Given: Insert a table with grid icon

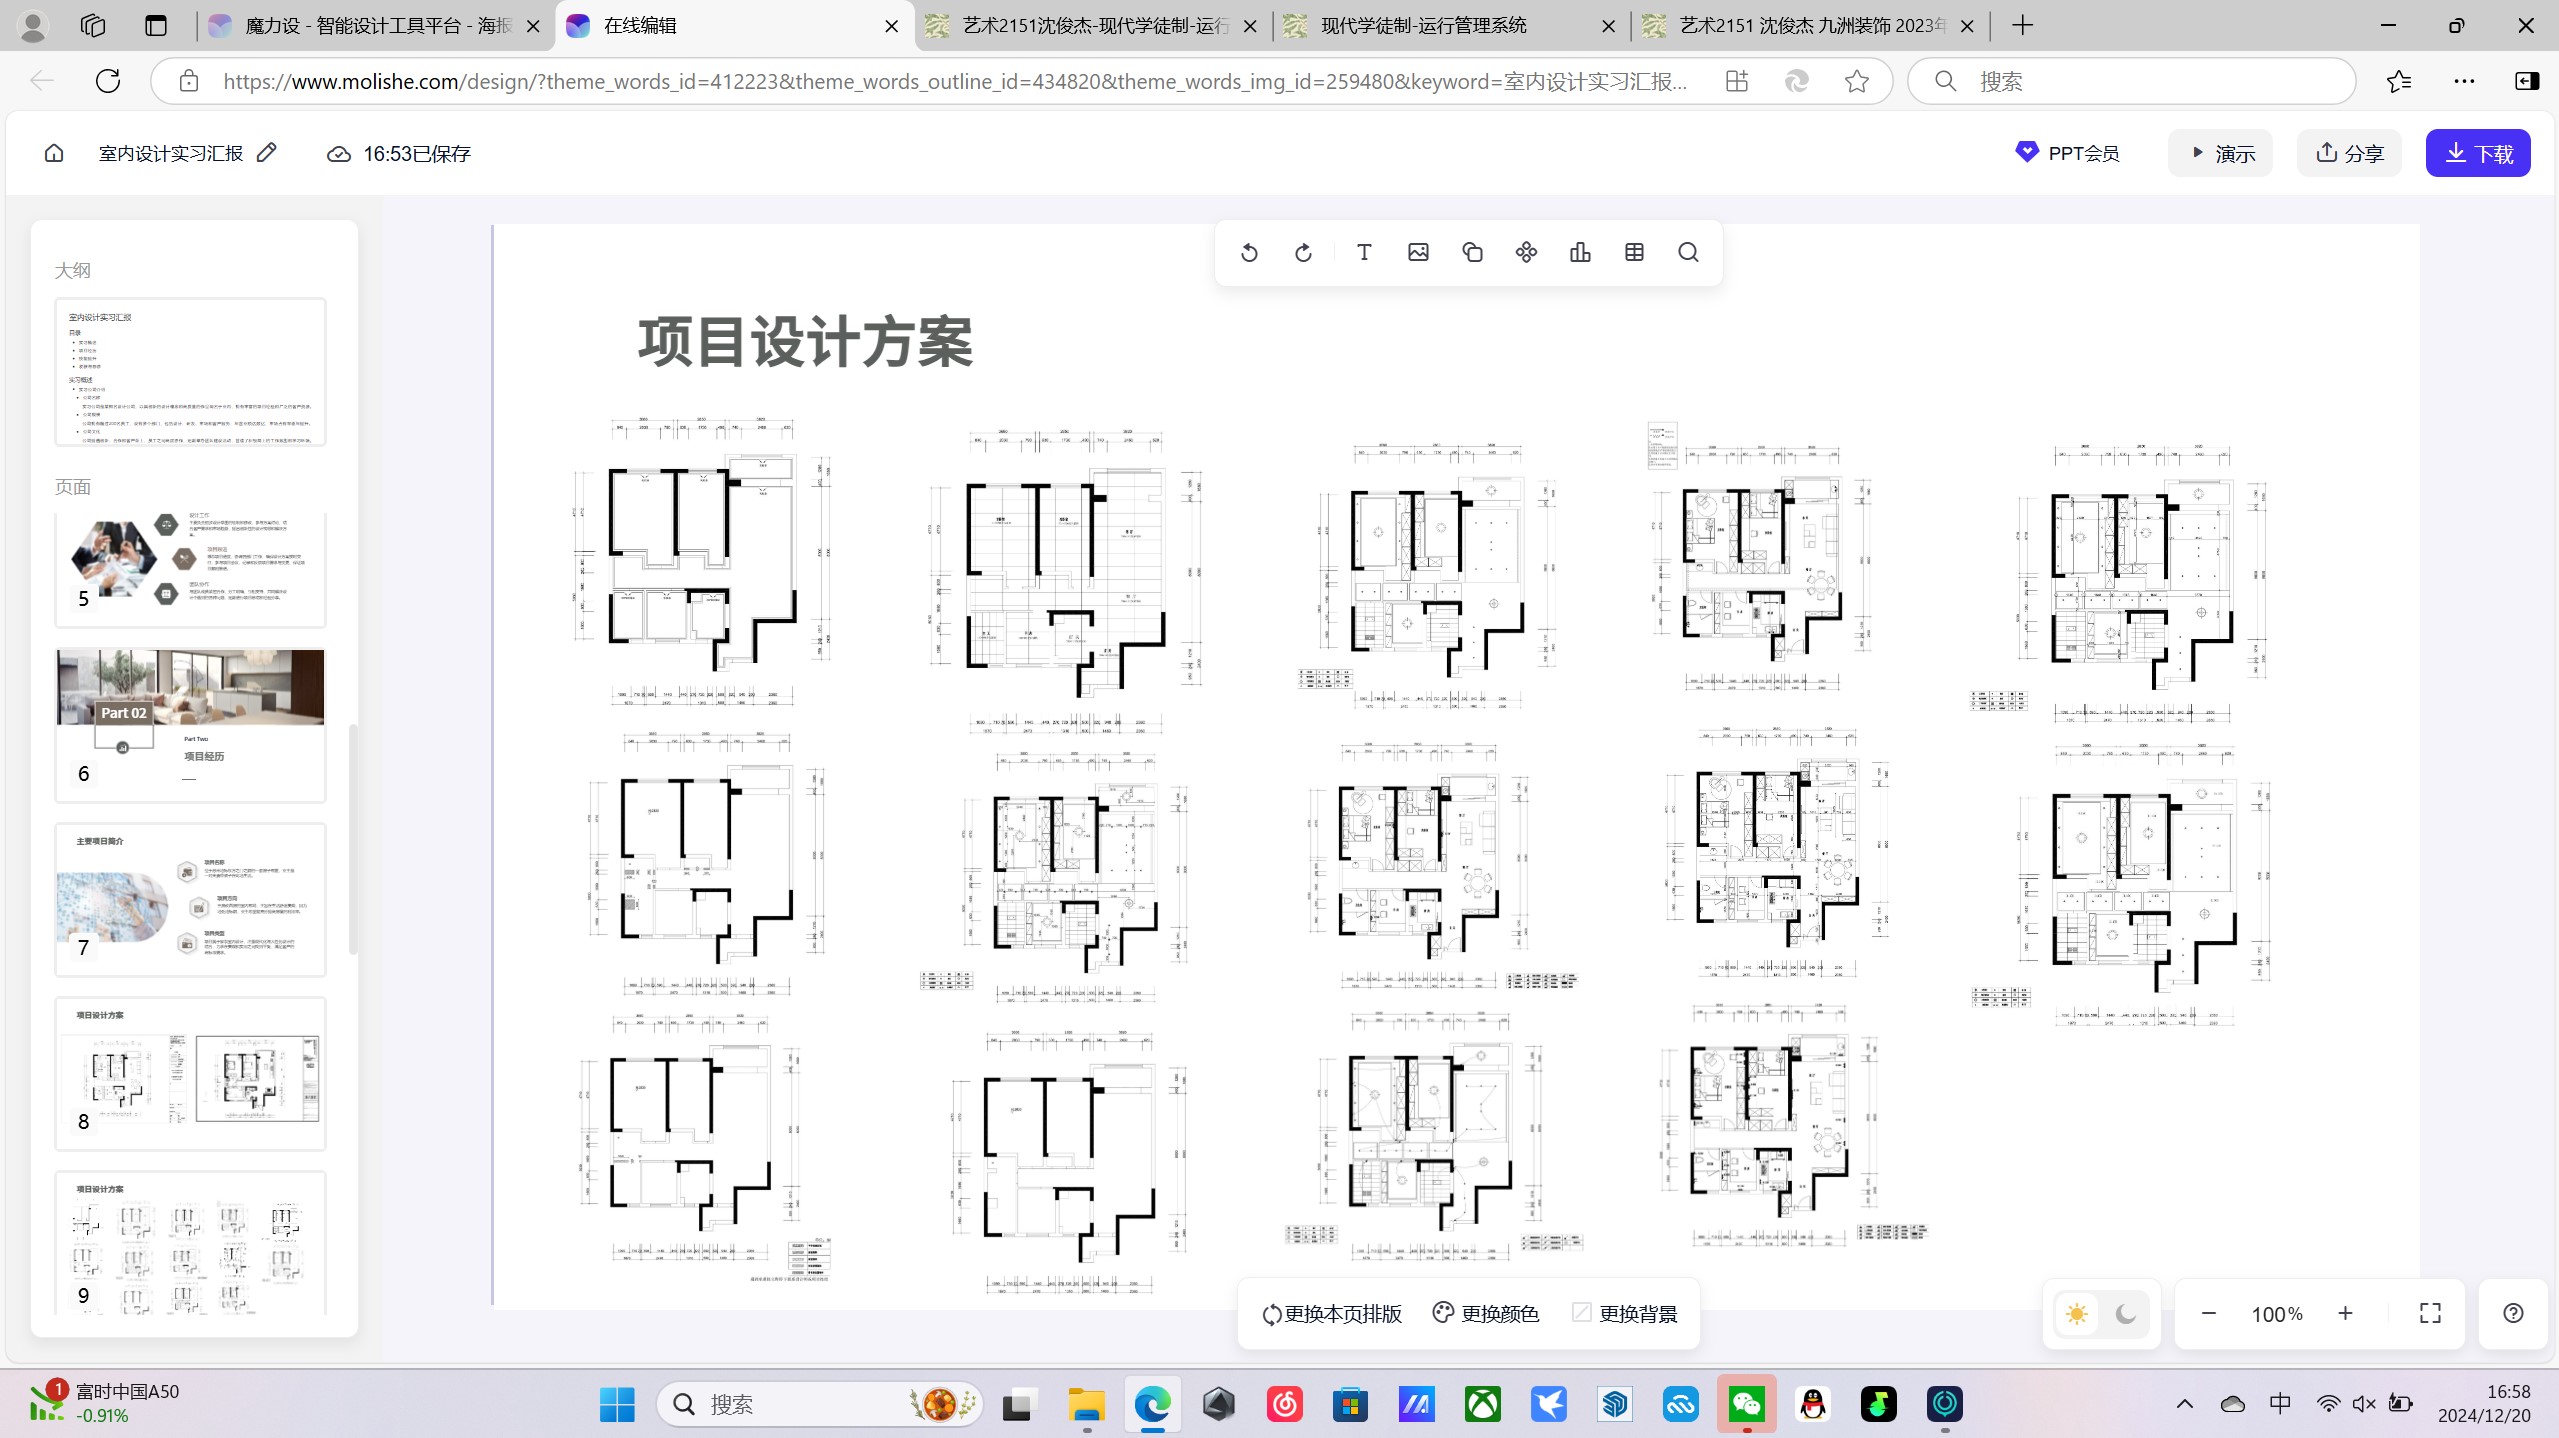Looking at the screenshot, I should (1634, 253).
